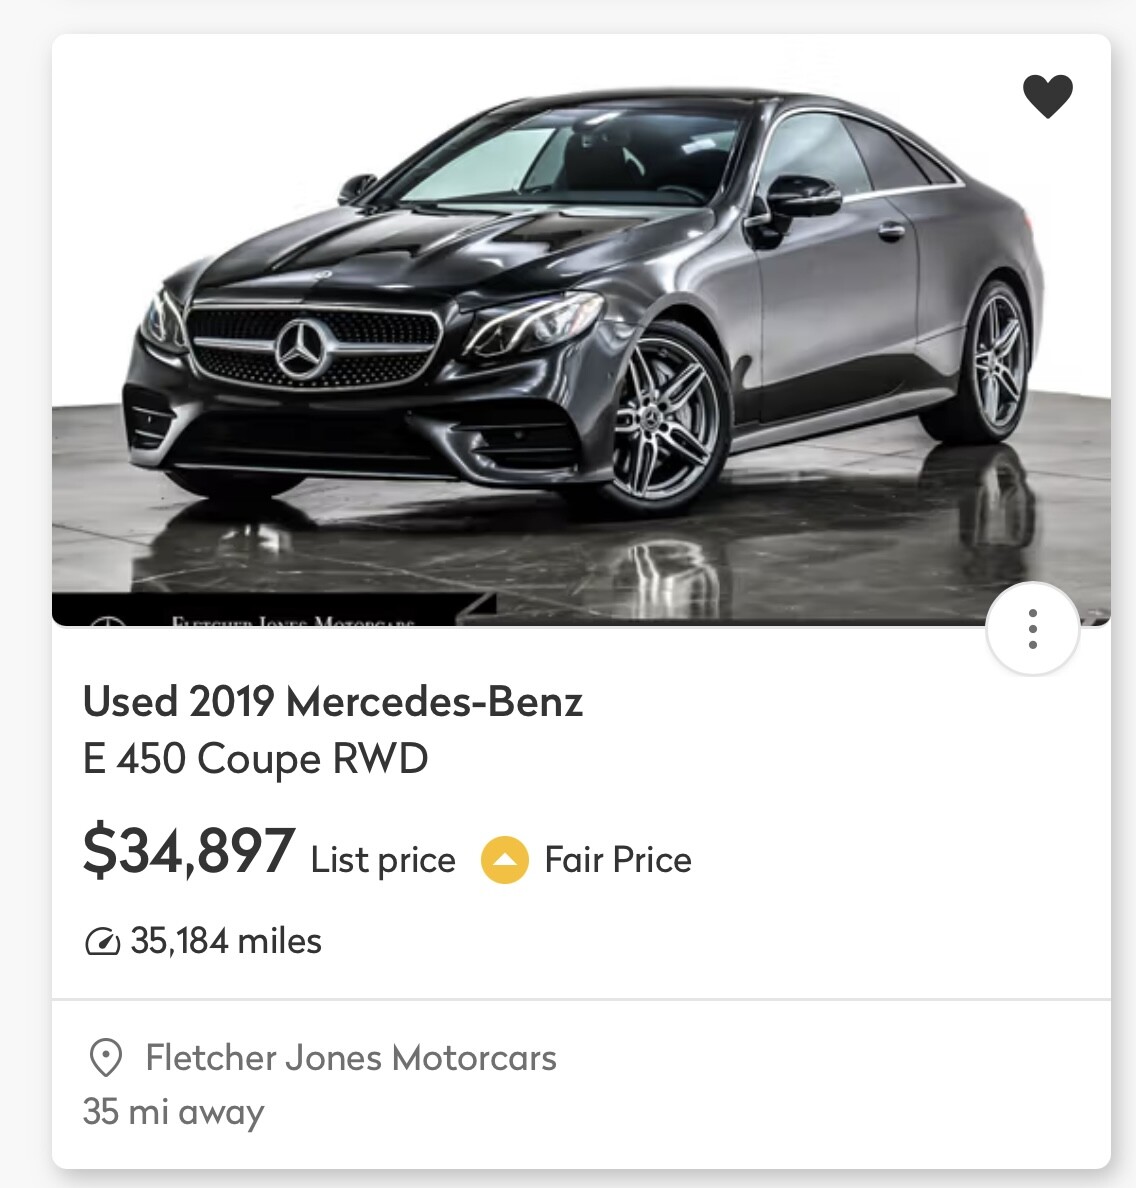Click the car's left headlight in the photo
The image size is (1136, 1188).
pyautogui.click(x=535, y=325)
